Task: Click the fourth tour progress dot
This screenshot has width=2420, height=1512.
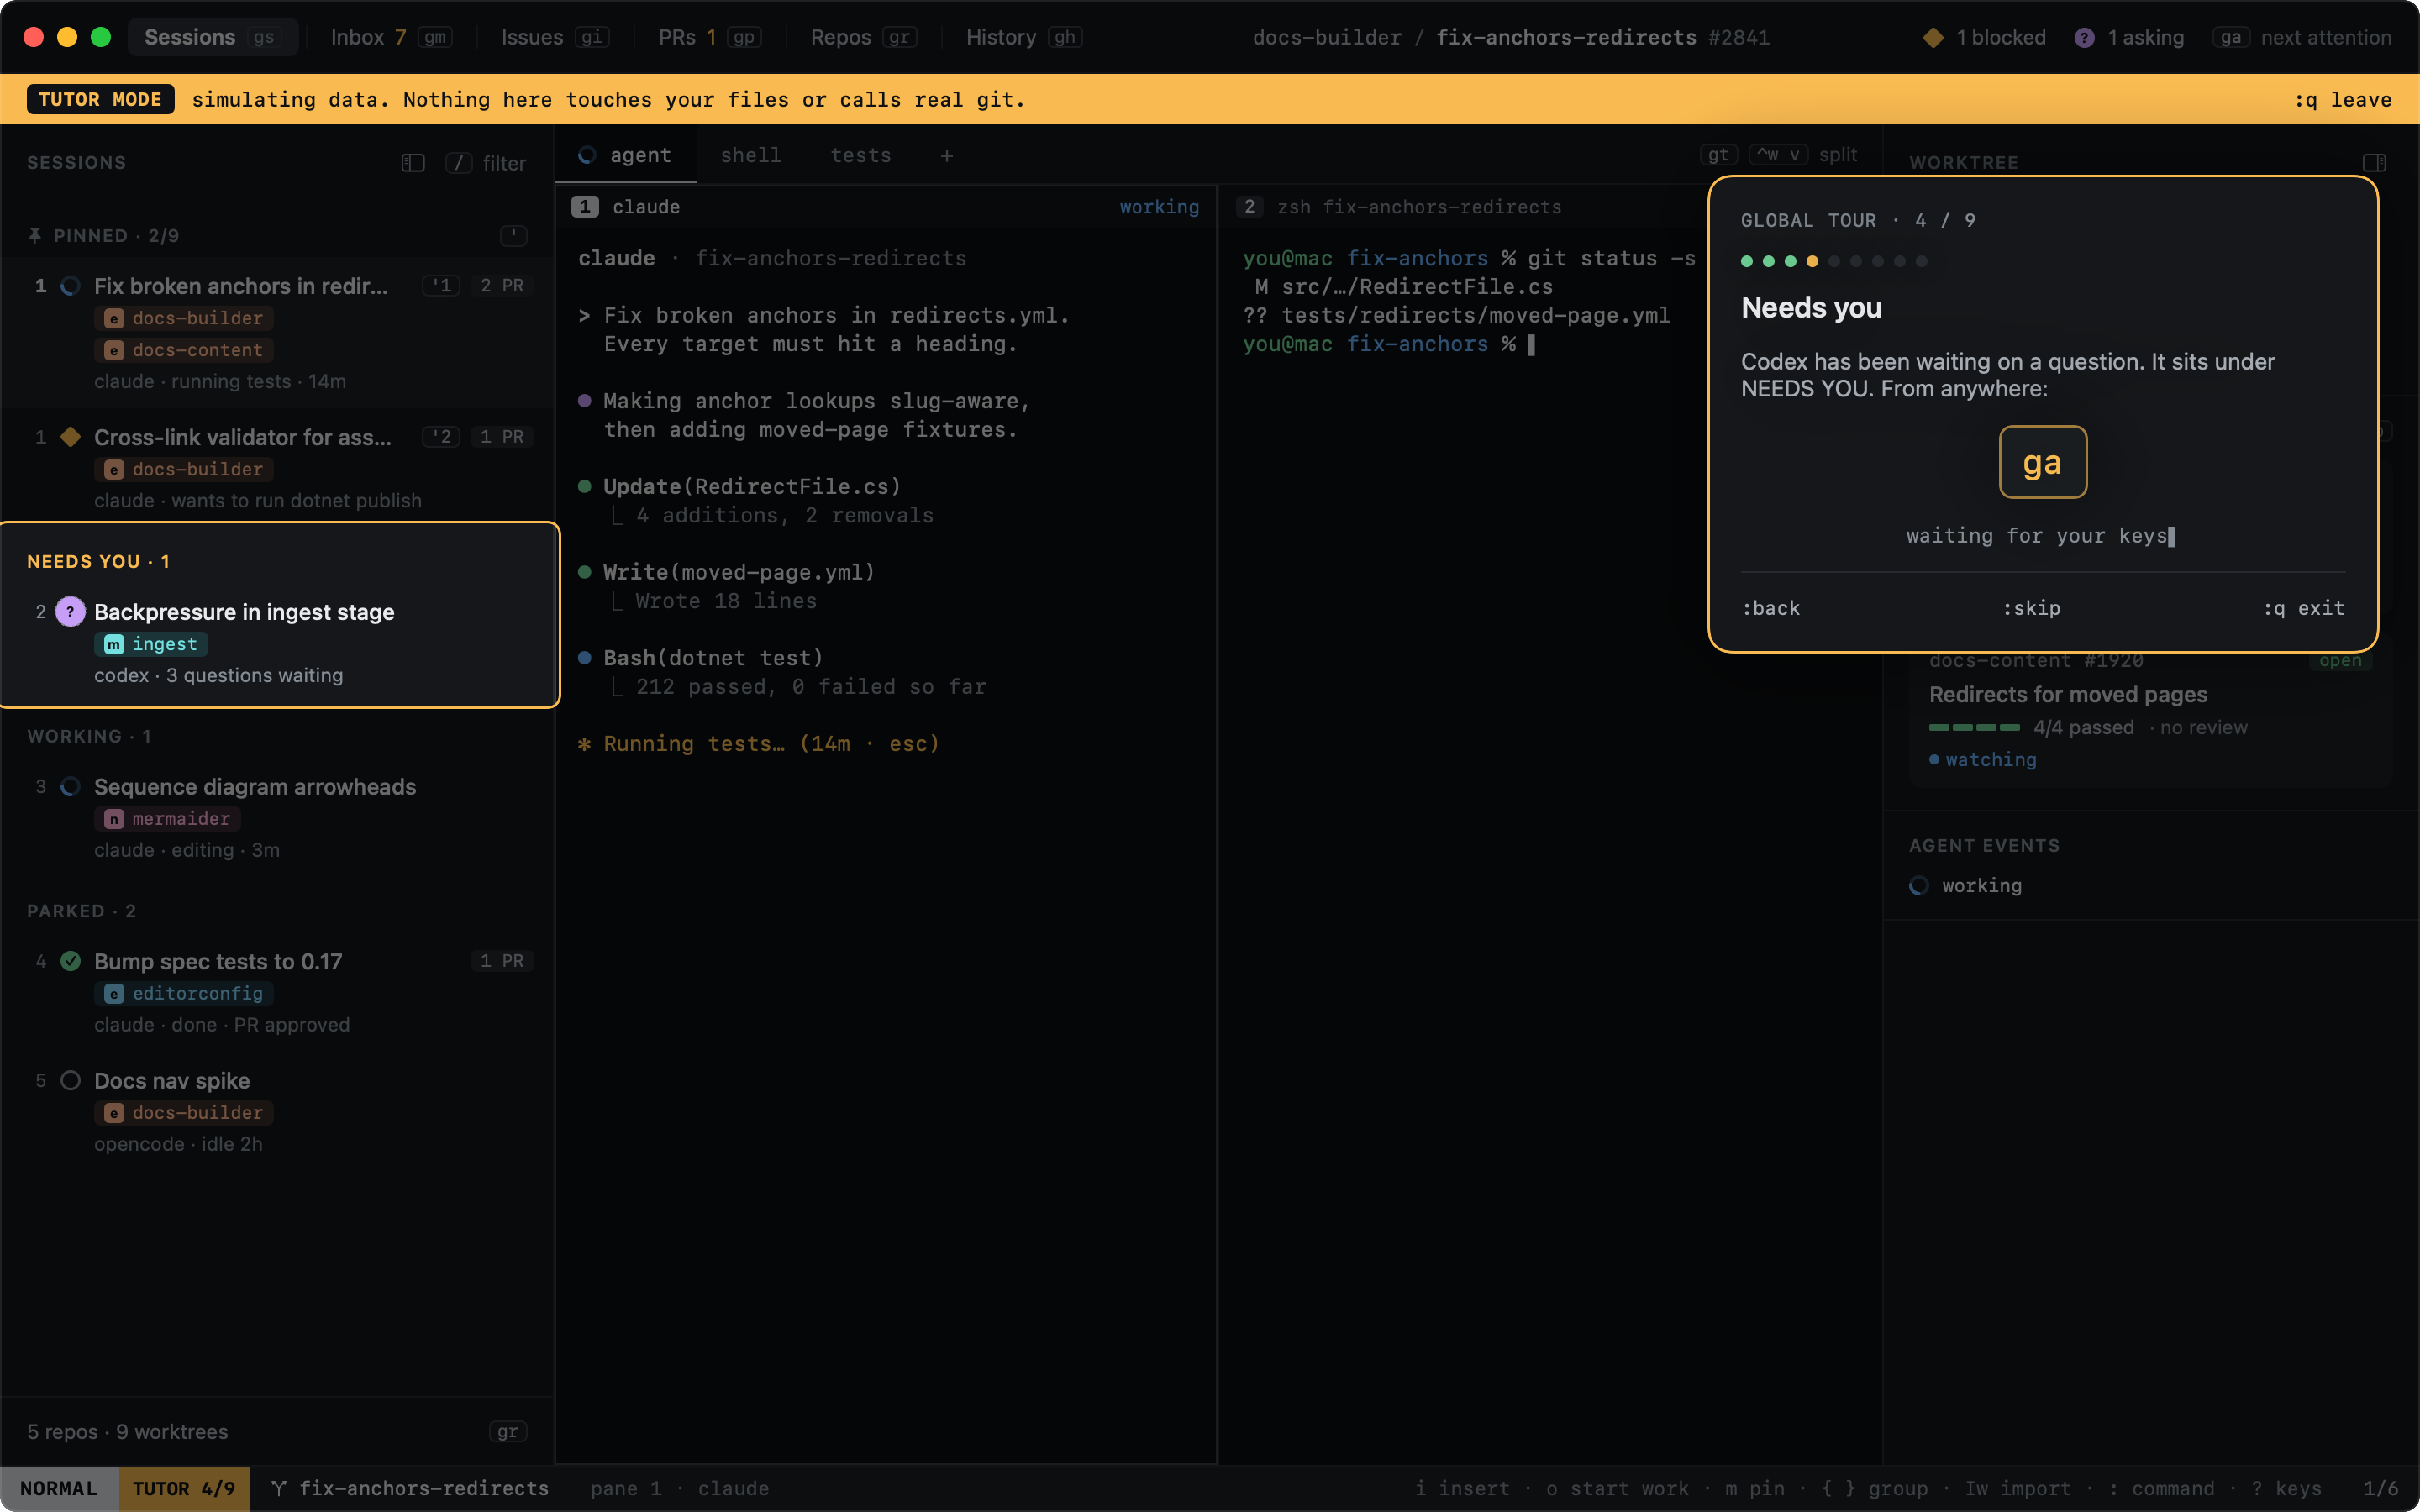Action: [1812, 261]
